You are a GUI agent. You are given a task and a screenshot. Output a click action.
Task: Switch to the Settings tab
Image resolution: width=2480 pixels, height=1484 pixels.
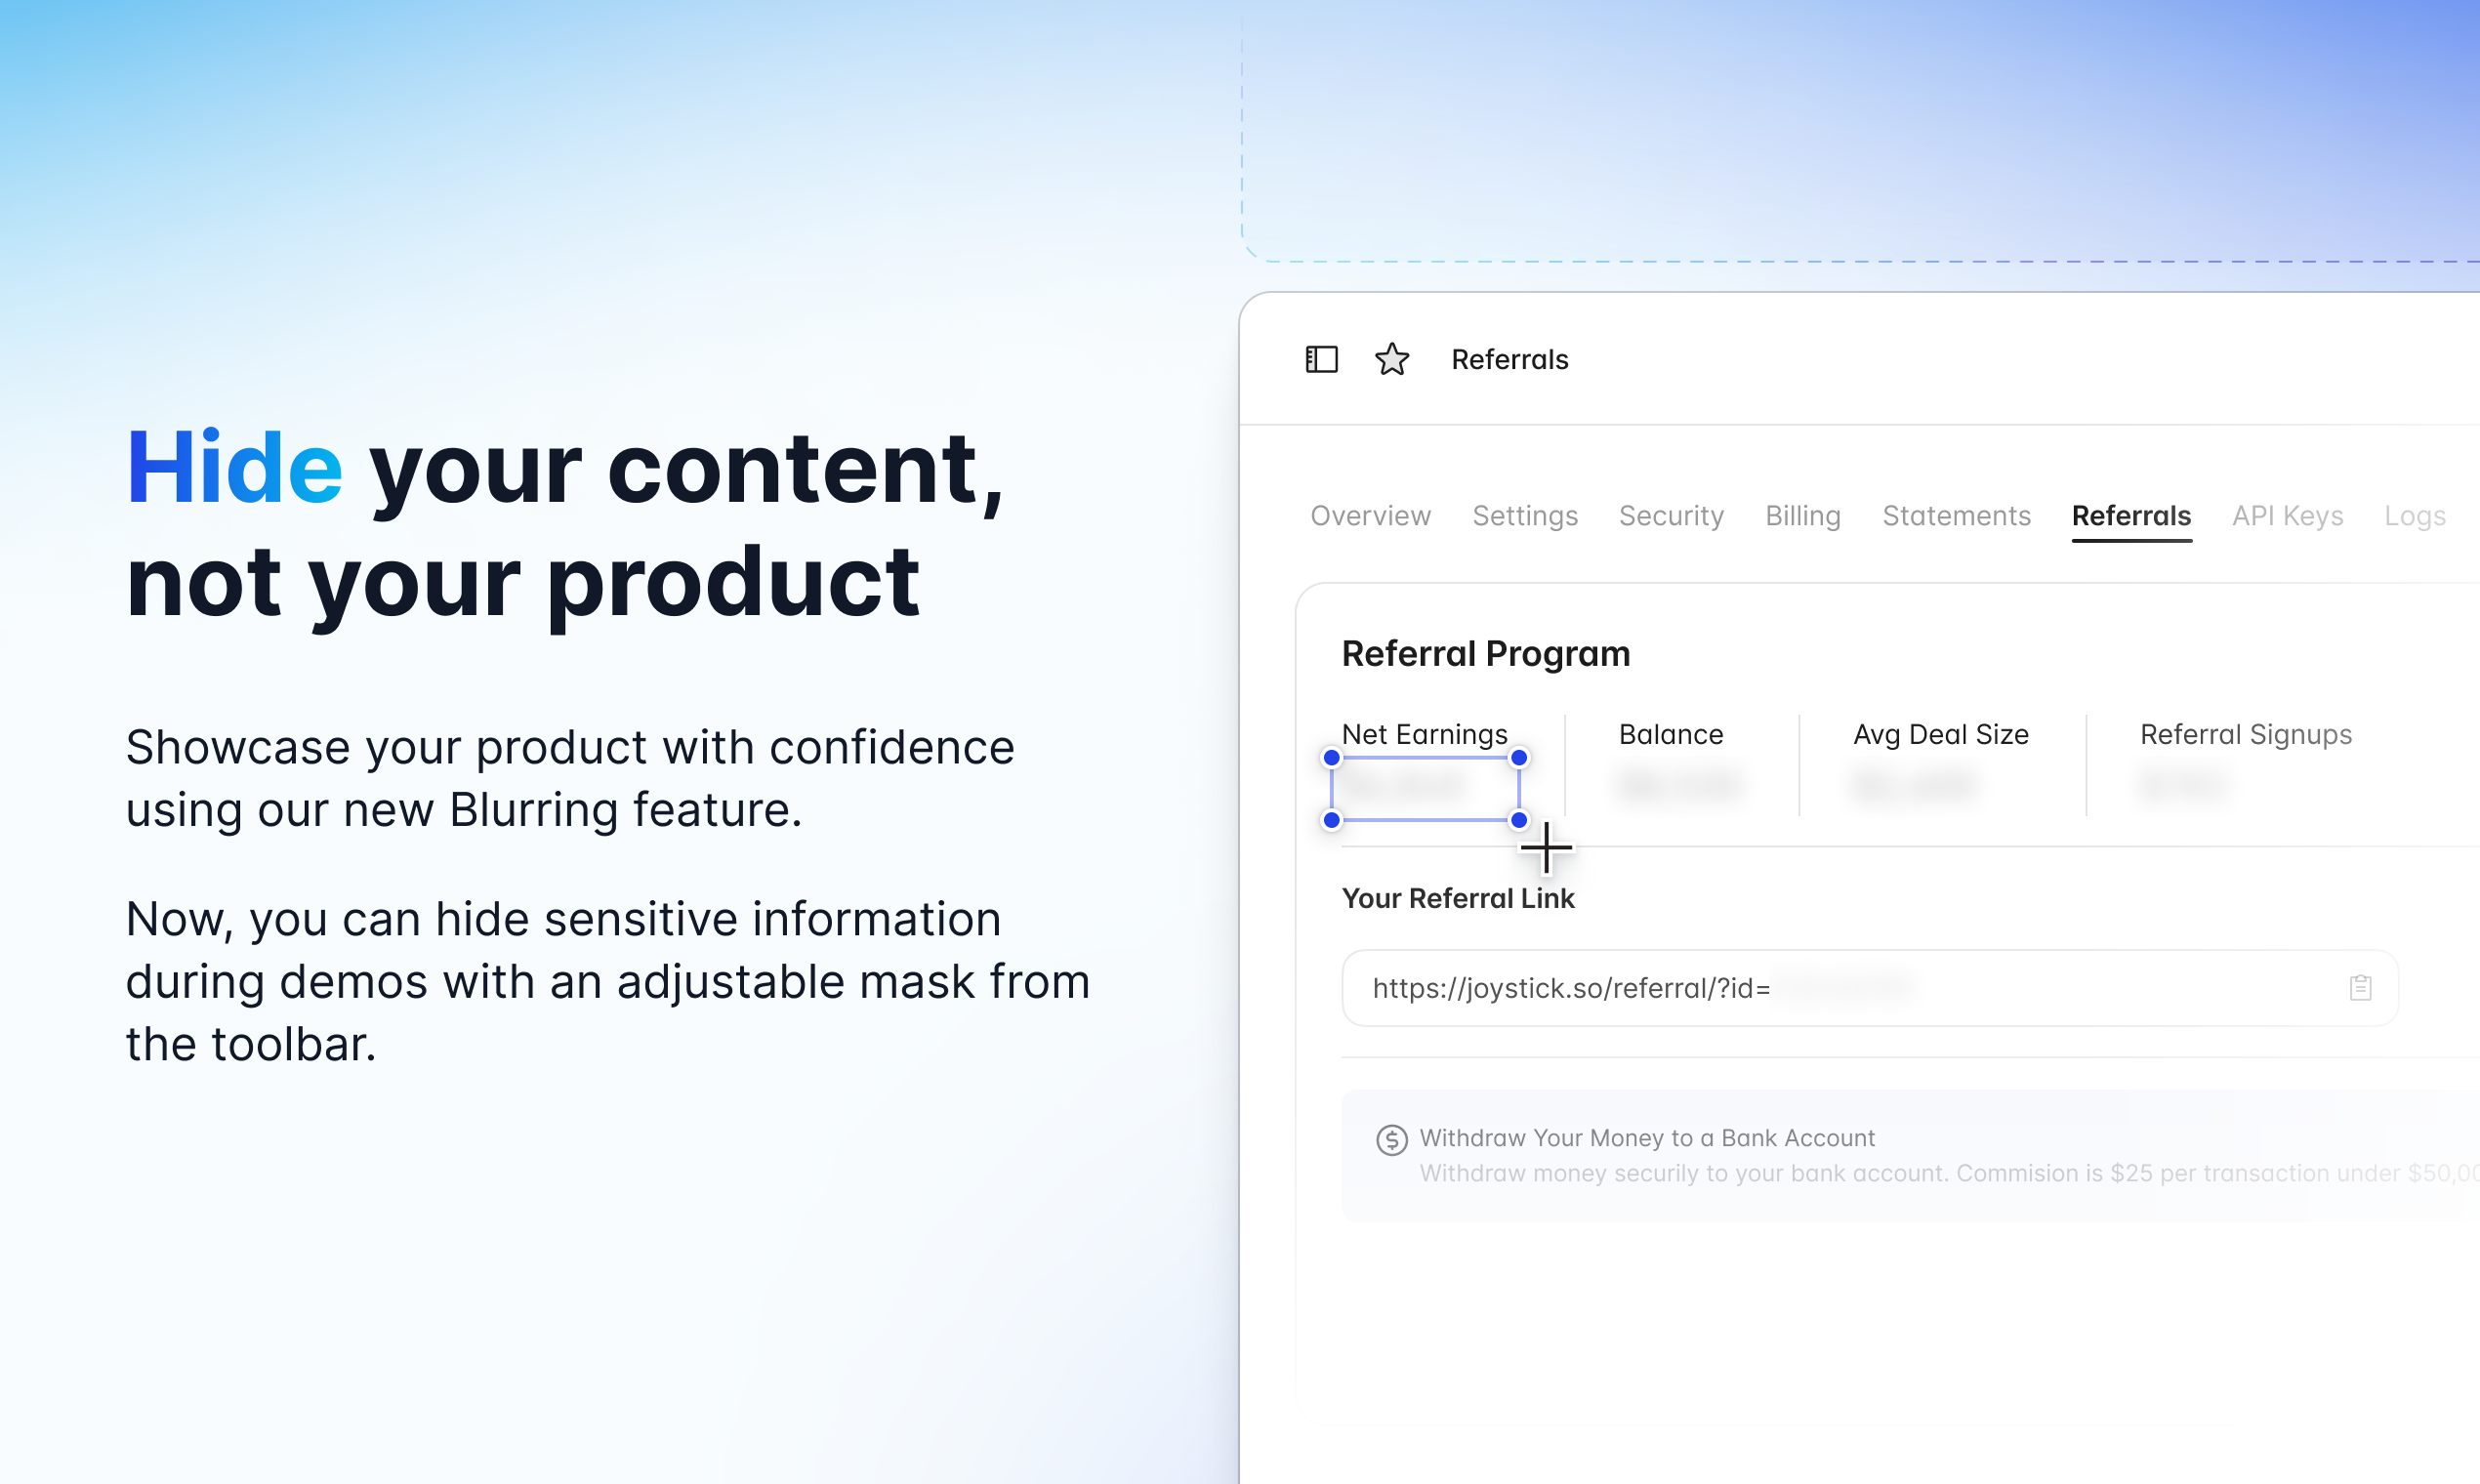pos(1525,516)
